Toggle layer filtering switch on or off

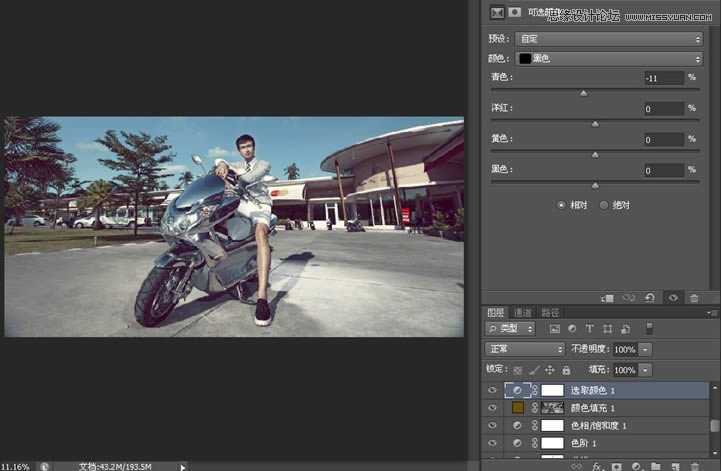click(x=649, y=328)
